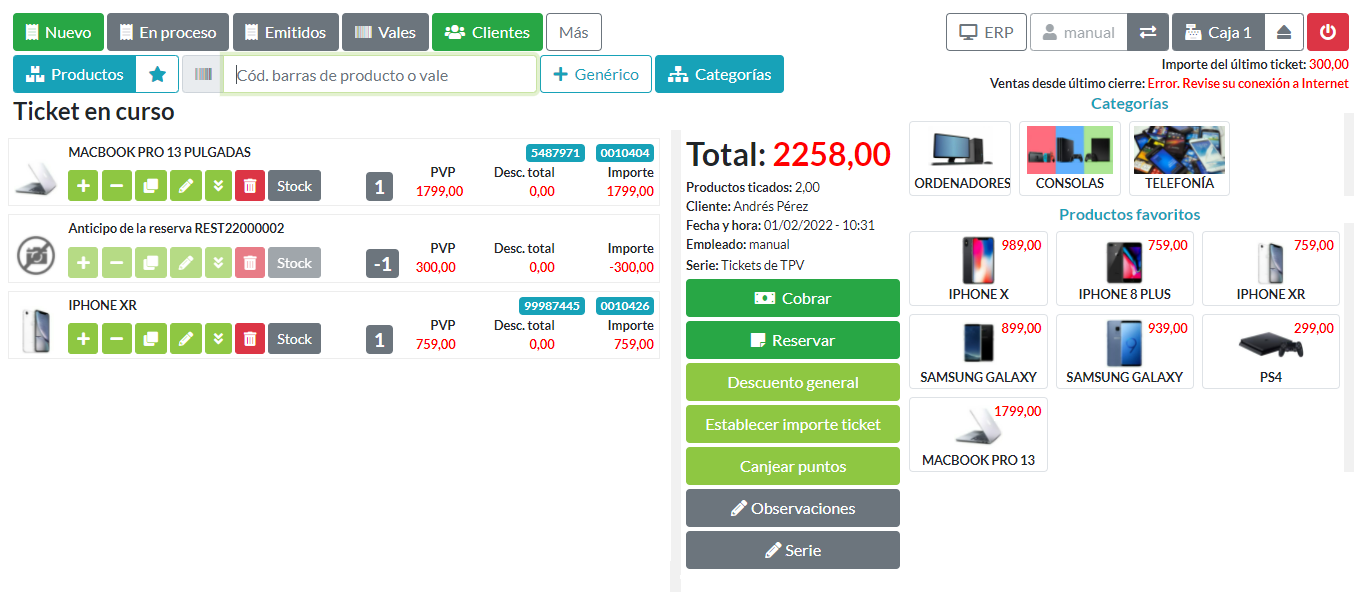Image resolution: width=1358 pixels, height=592 pixels.
Task: Click the barcode product code input field
Action: 380,75
